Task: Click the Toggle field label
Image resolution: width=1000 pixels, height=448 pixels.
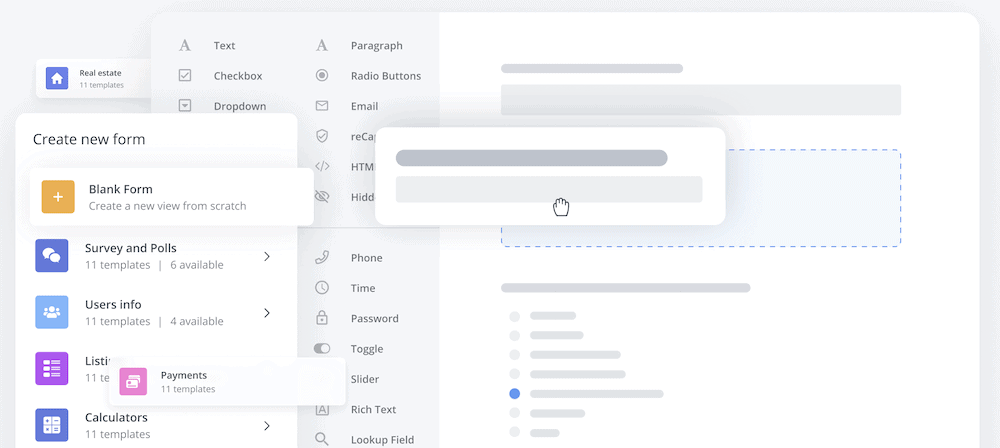Action: point(367,348)
